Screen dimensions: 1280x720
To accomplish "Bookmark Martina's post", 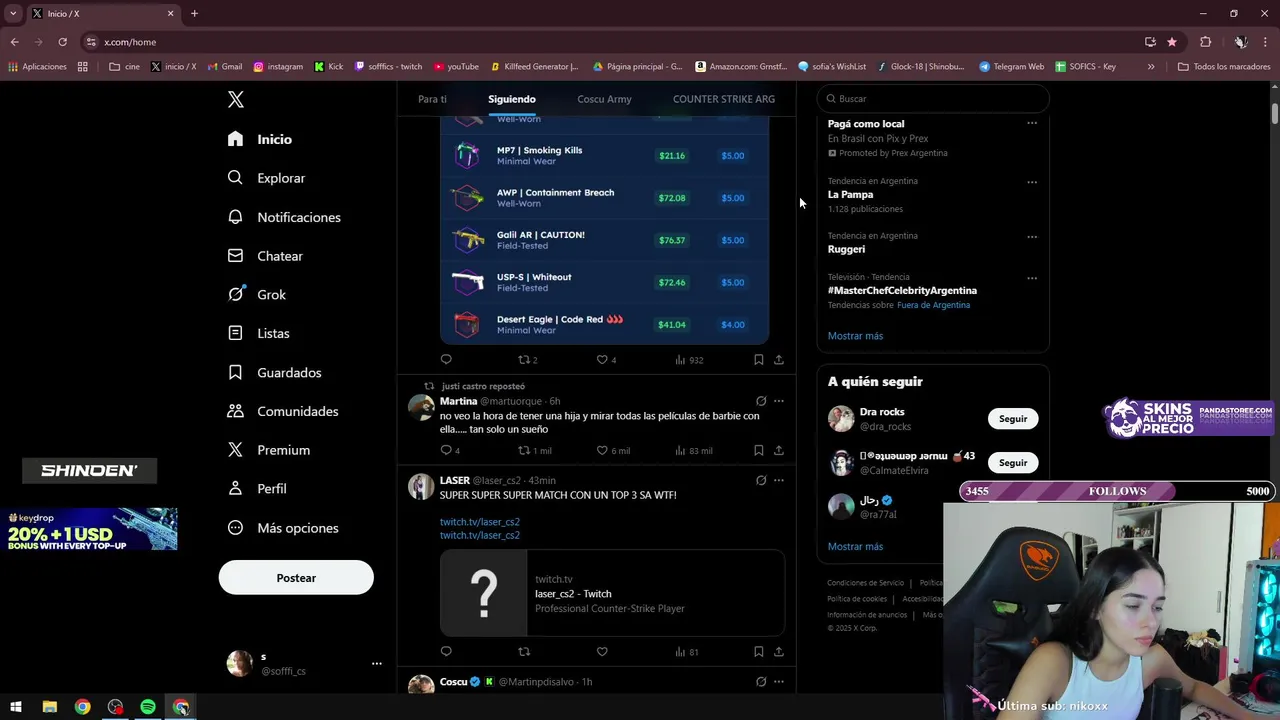I will pyautogui.click(x=758, y=450).
